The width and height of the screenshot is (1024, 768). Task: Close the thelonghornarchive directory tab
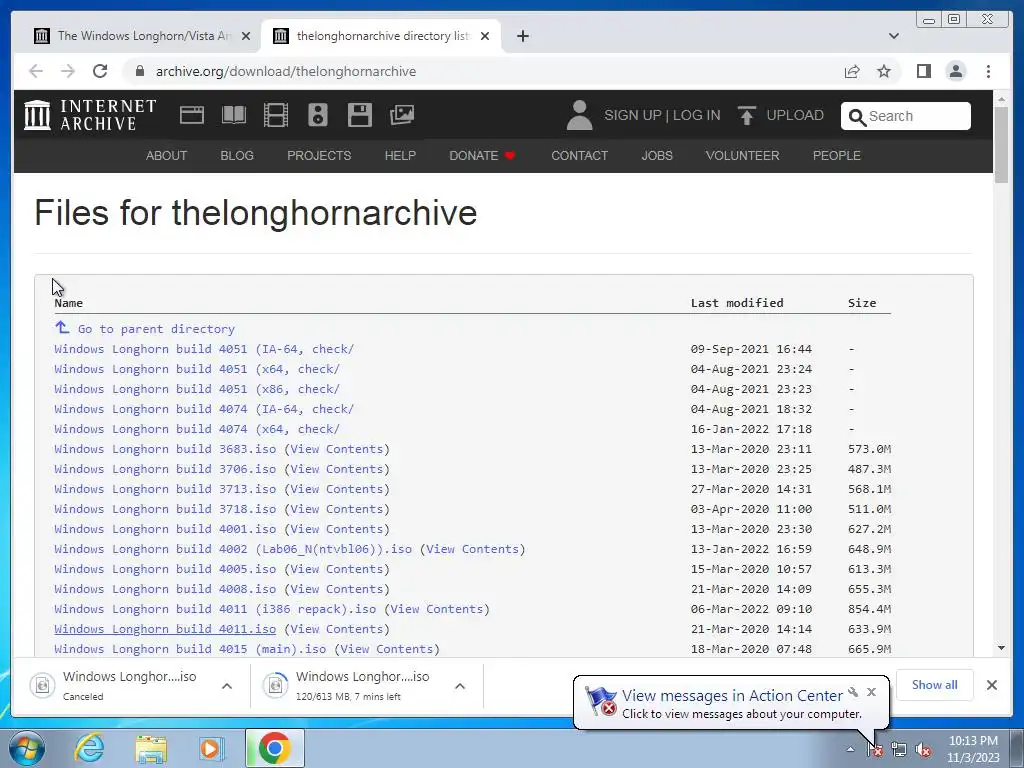click(x=485, y=36)
